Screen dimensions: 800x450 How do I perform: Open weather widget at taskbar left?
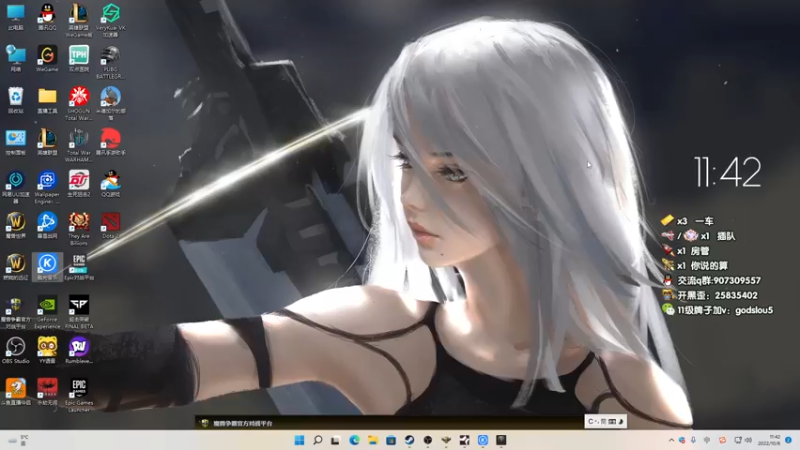18,440
